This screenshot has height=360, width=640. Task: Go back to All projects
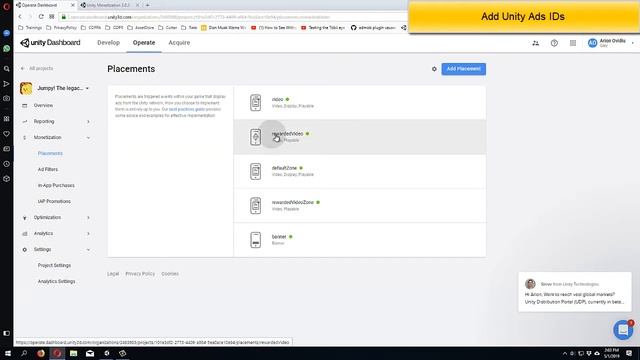coord(37,69)
